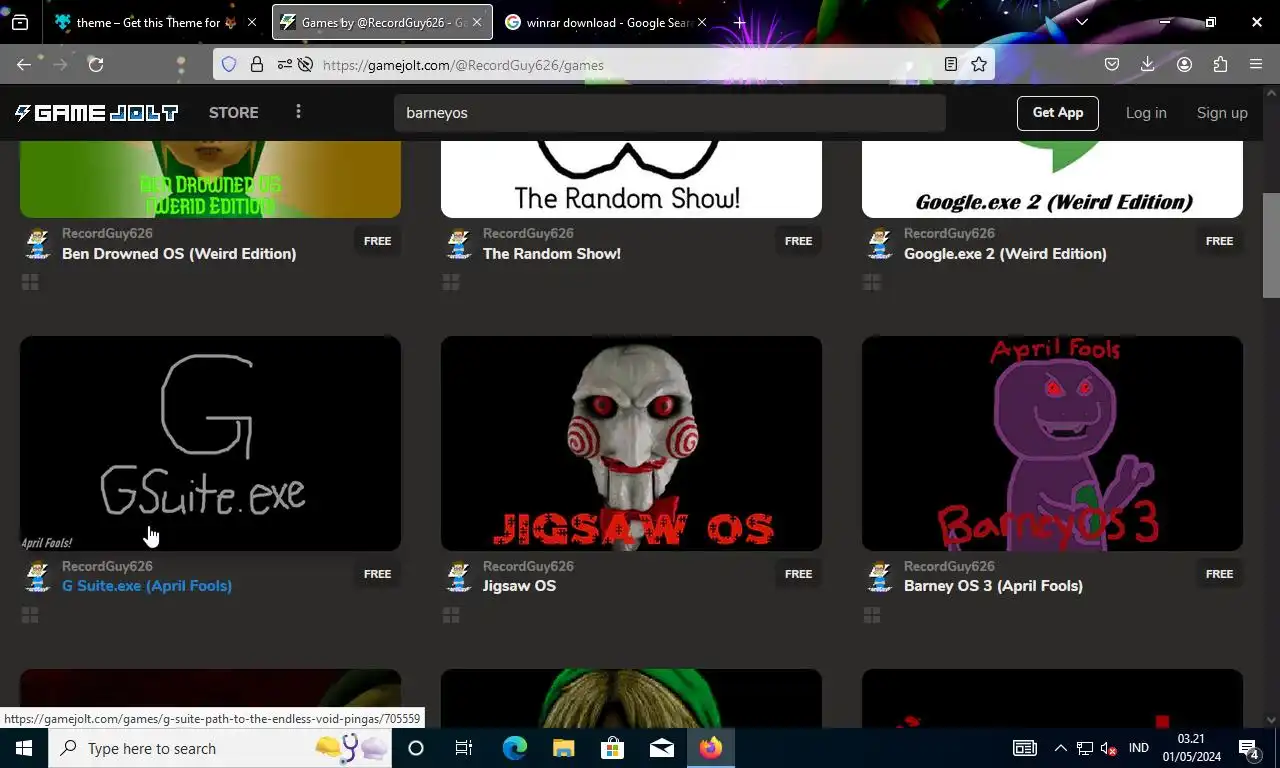Image resolution: width=1280 pixels, height=768 pixels.
Task: Click the Google.exe 2 thumbnail image
Action: 1052,180
